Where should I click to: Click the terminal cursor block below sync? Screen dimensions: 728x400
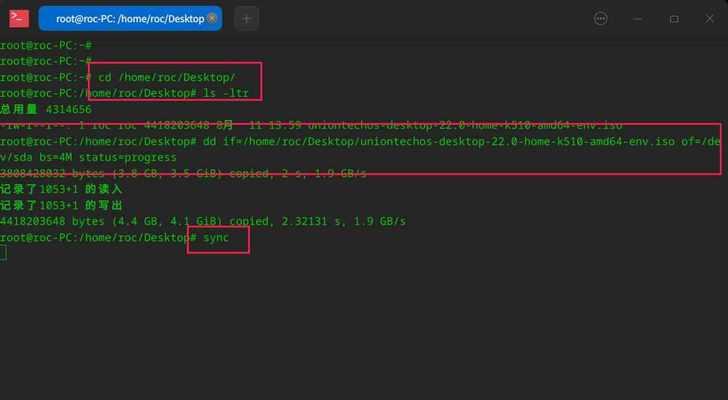point(3,253)
